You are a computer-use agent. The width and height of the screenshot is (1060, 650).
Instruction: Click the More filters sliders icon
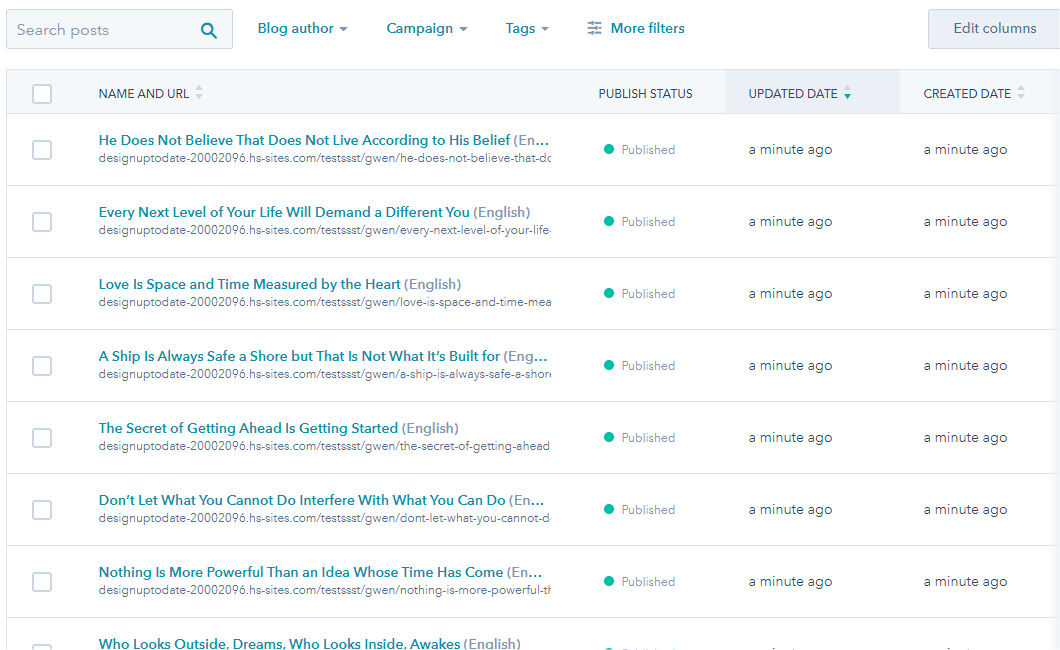pos(595,28)
